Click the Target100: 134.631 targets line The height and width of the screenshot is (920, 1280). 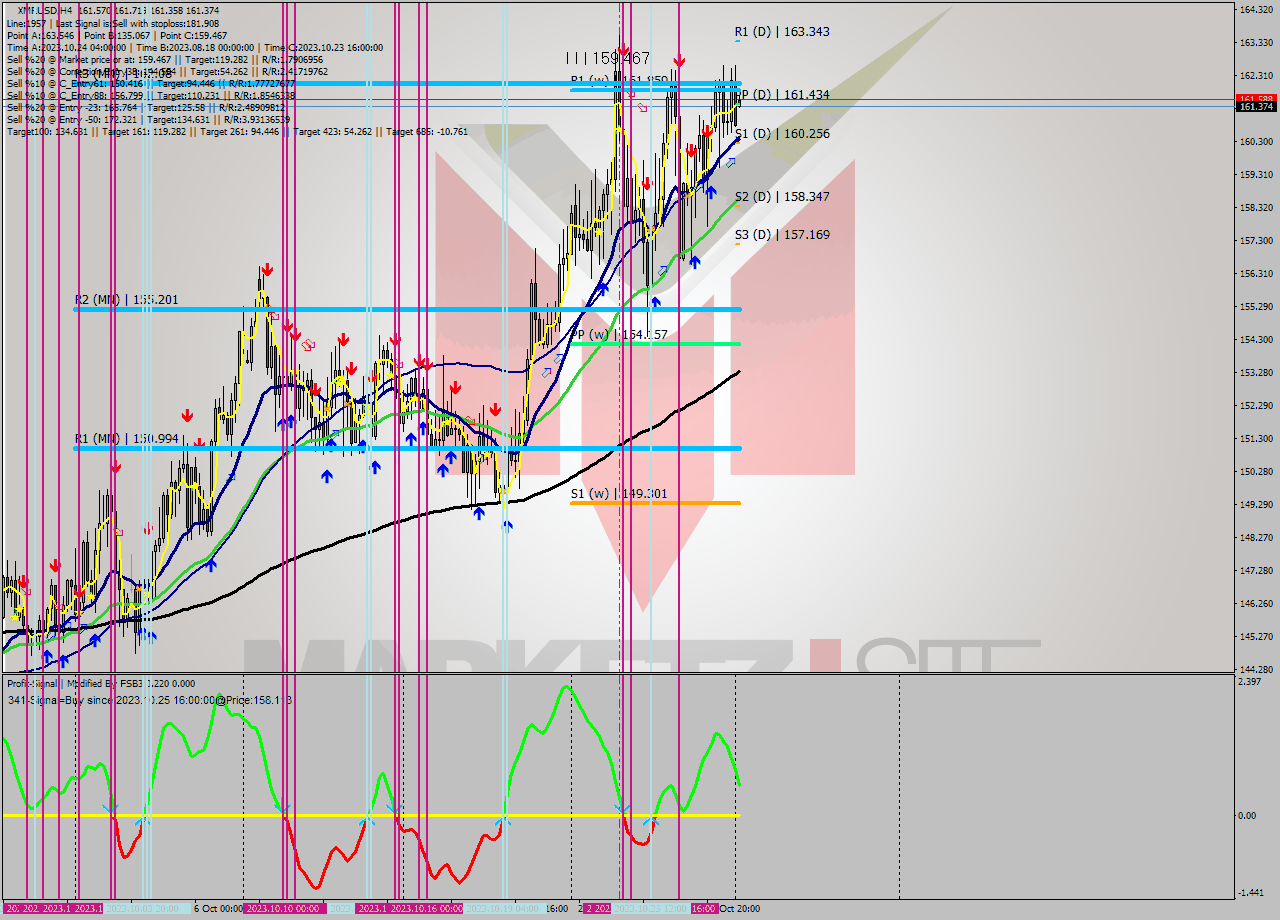coord(237,131)
